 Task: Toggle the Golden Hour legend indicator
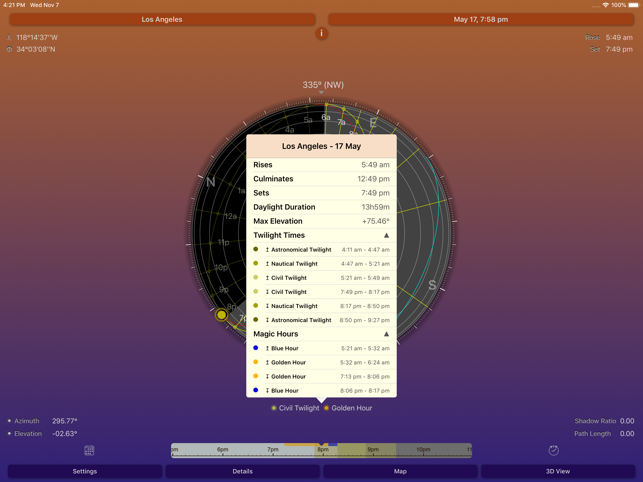point(326,408)
